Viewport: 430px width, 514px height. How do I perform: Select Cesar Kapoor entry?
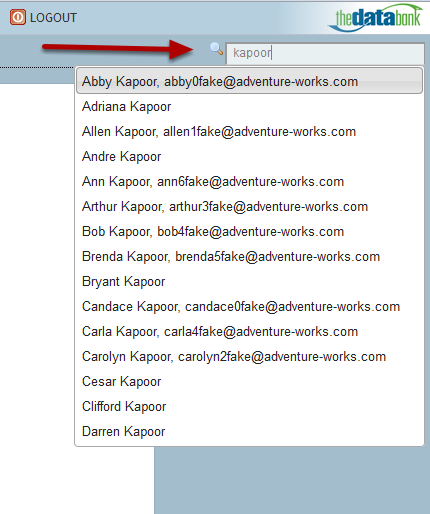pyautogui.click(x=249, y=382)
